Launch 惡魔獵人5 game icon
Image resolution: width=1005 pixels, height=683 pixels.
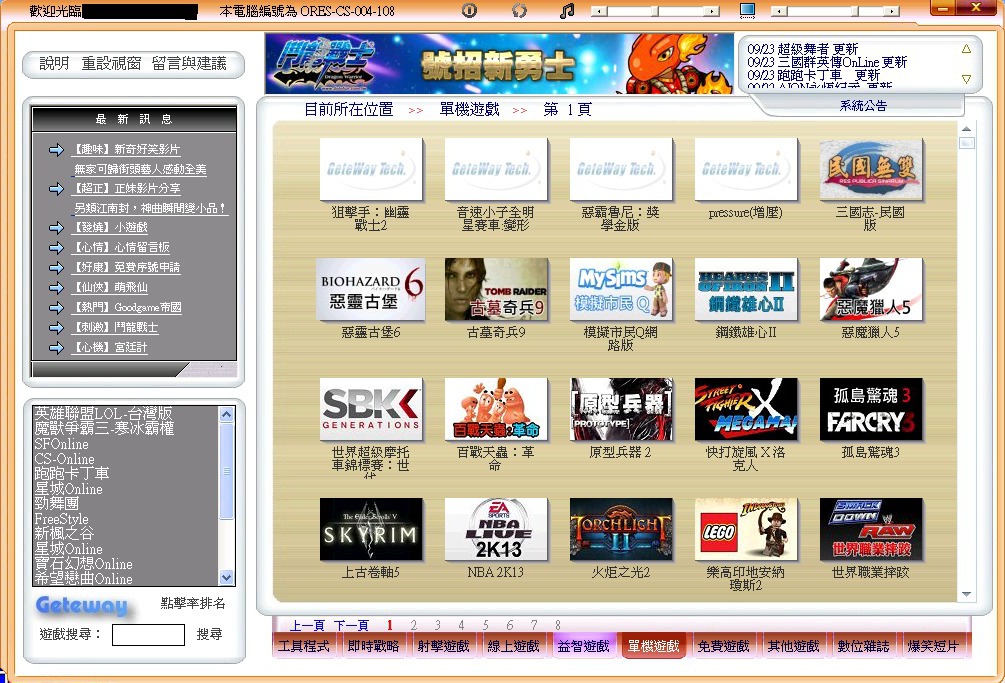[x=871, y=290]
